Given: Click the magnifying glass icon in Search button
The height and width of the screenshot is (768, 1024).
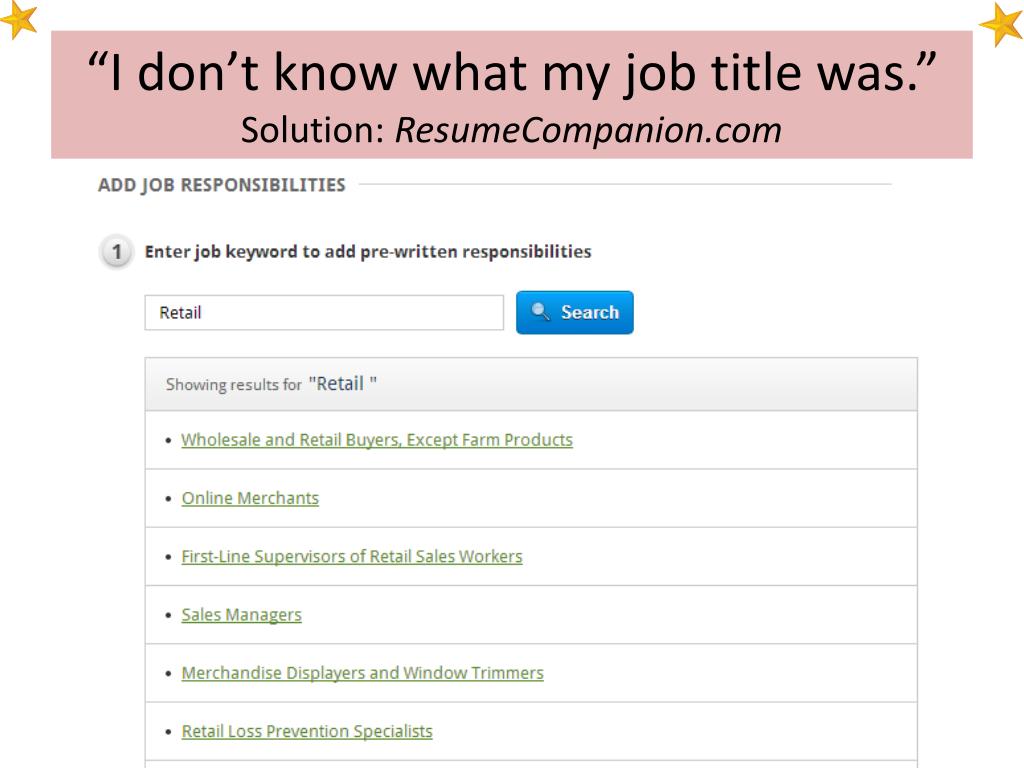Looking at the screenshot, I should click(540, 312).
